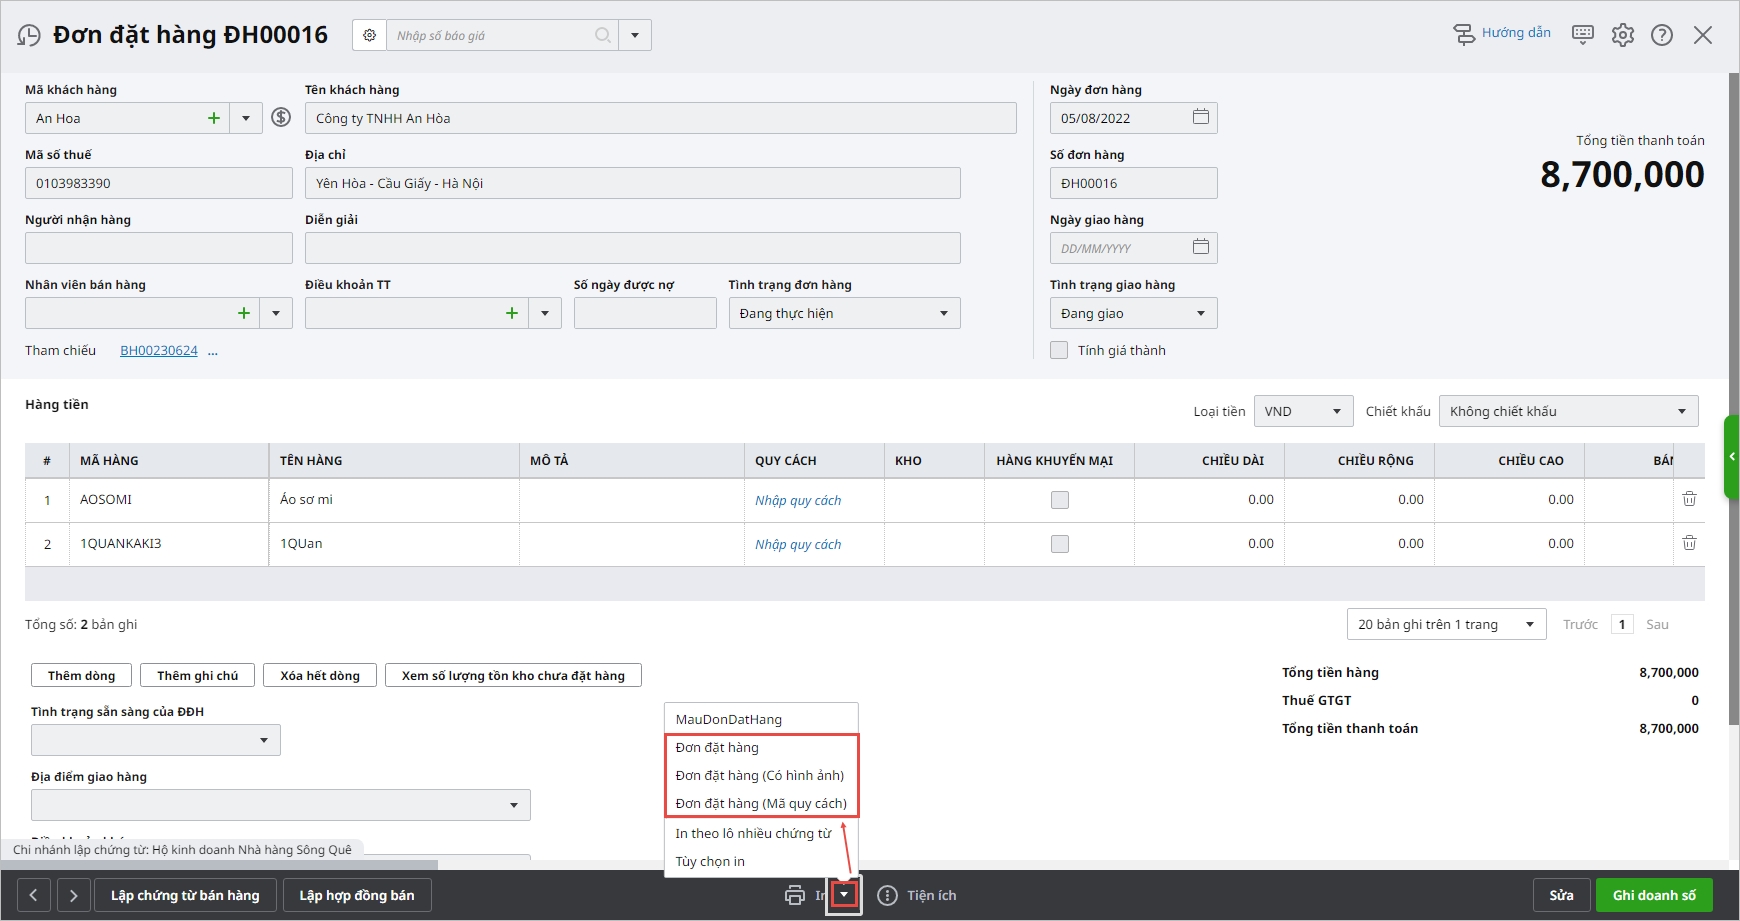1740x921 pixels.
Task: Open the settings gear in header
Action: [x=1622, y=35]
